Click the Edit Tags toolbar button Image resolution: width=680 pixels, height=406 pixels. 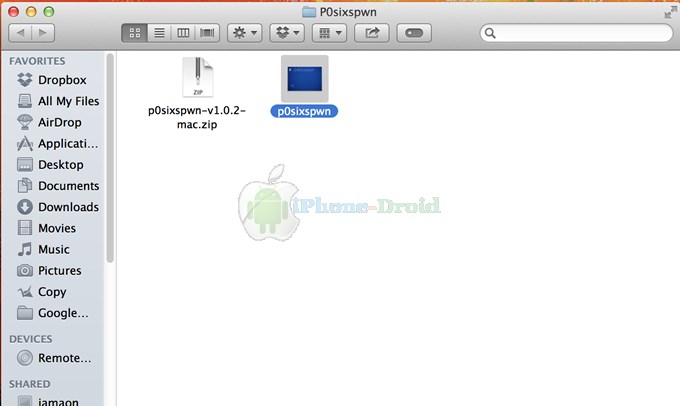[x=414, y=33]
